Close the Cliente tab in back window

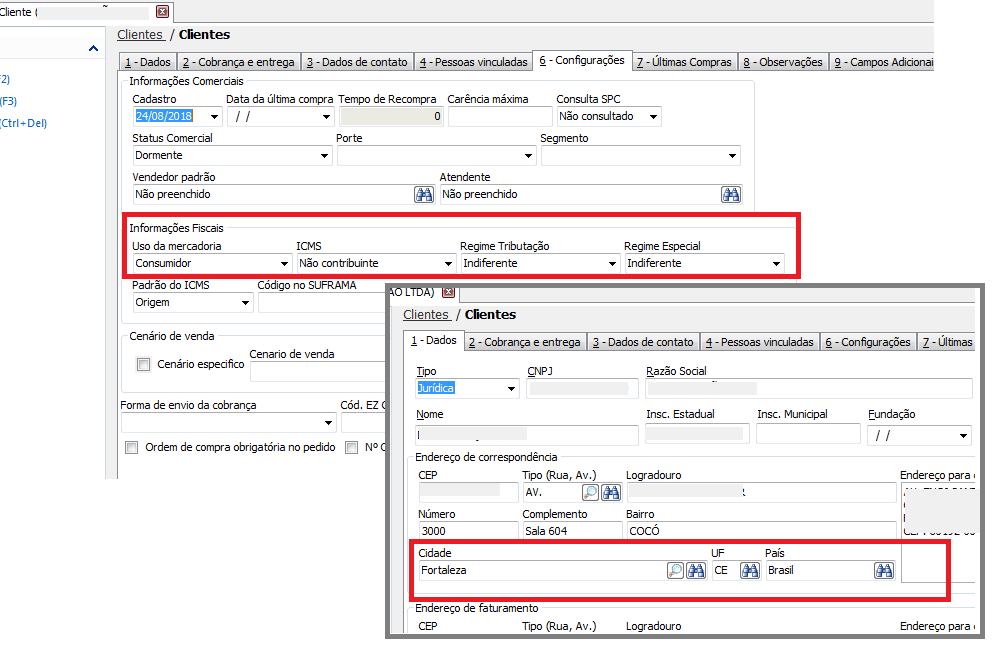click(162, 11)
